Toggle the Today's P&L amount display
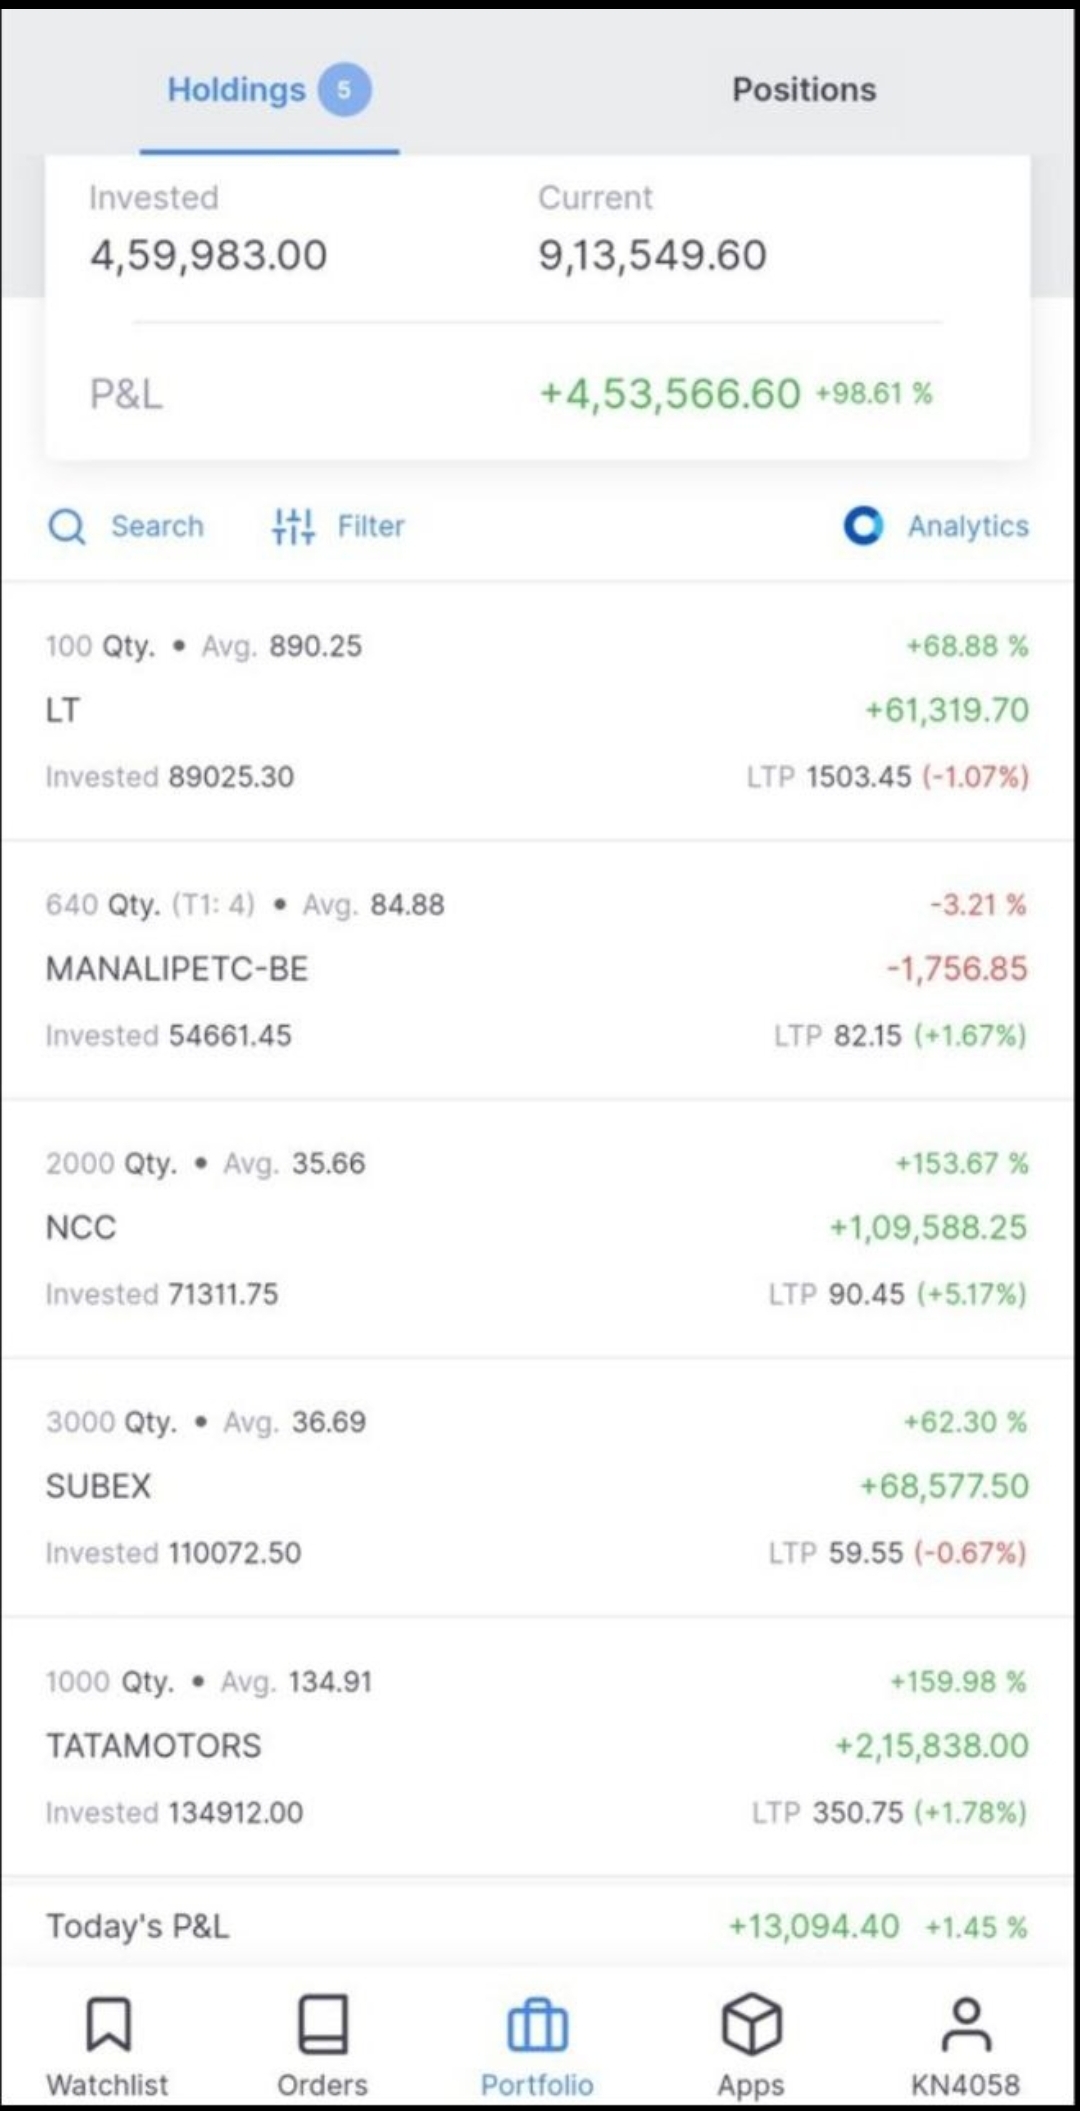 click(x=814, y=1927)
